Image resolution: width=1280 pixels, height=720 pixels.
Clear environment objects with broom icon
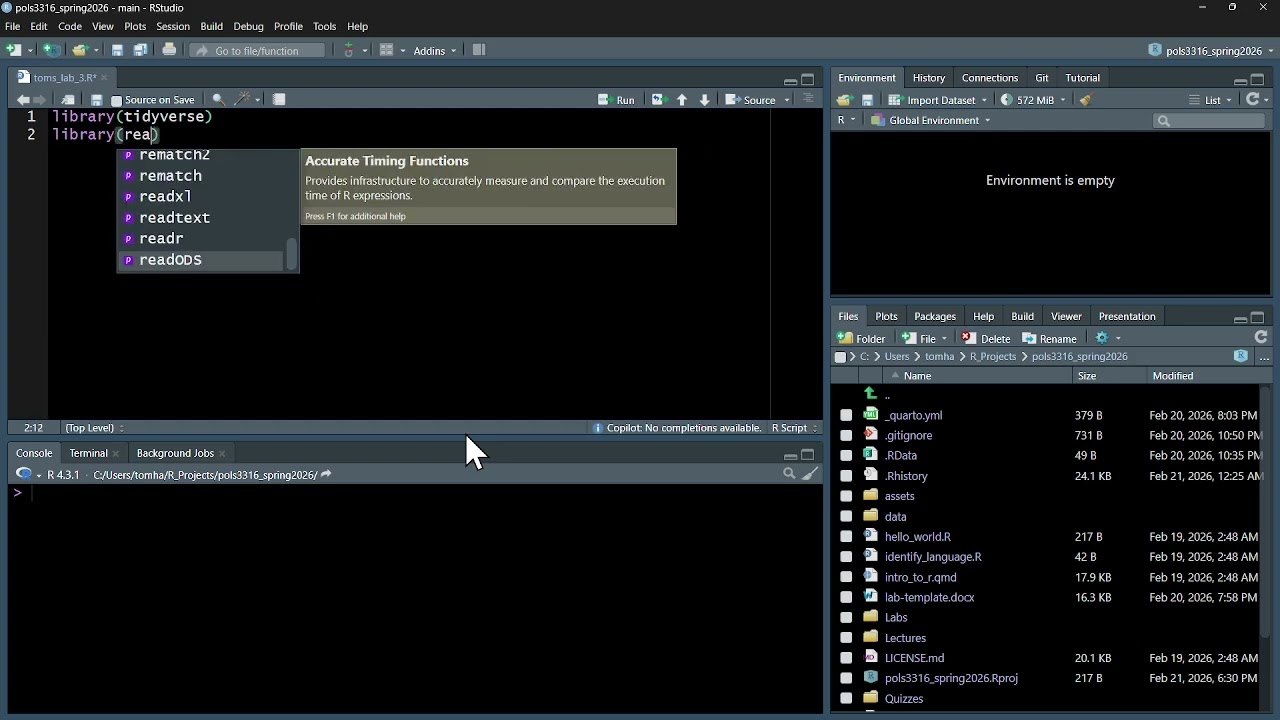[x=1085, y=100]
